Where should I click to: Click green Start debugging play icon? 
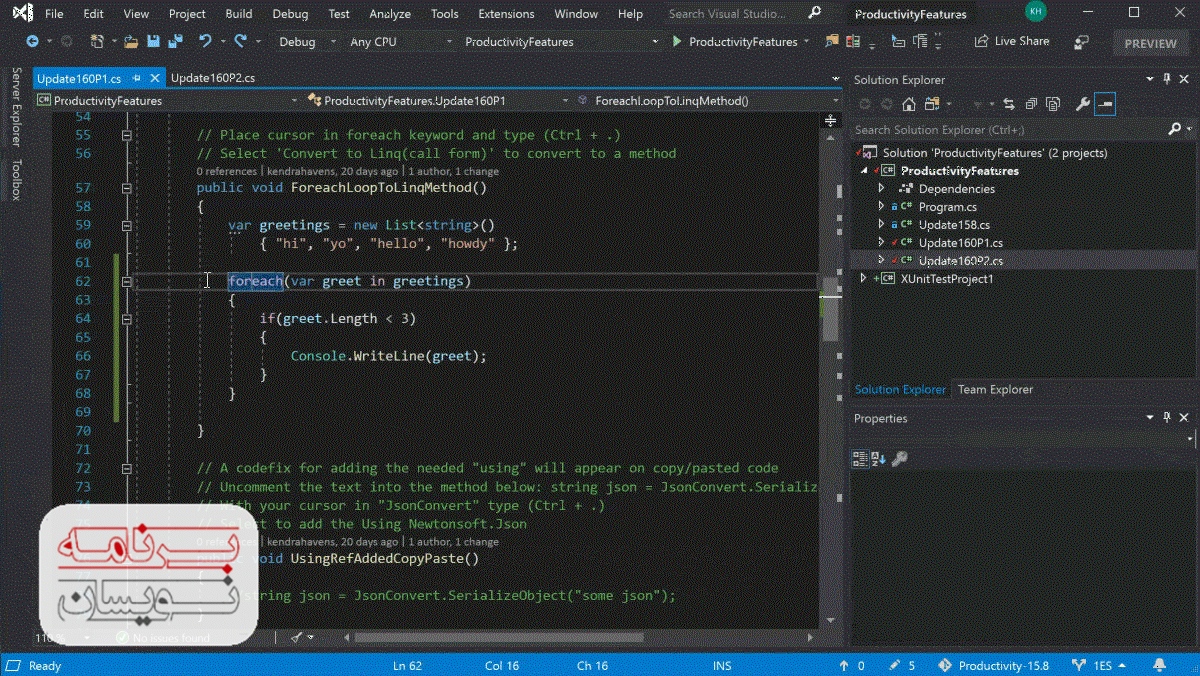click(677, 42)
